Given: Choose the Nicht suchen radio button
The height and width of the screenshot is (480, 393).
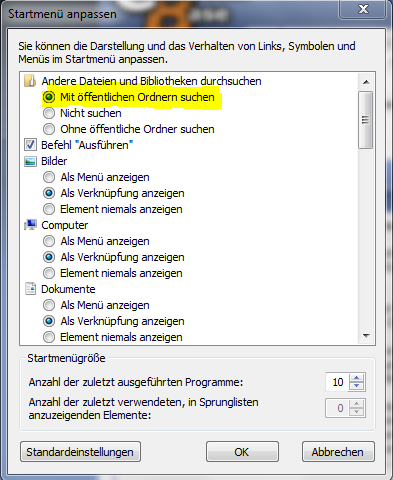Looking at the screenshot, I should coord(49,113).
